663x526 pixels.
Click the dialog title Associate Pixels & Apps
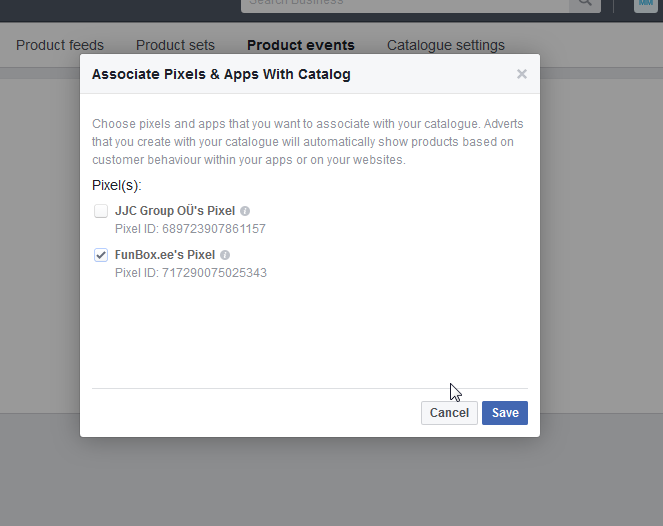(221, 74)
